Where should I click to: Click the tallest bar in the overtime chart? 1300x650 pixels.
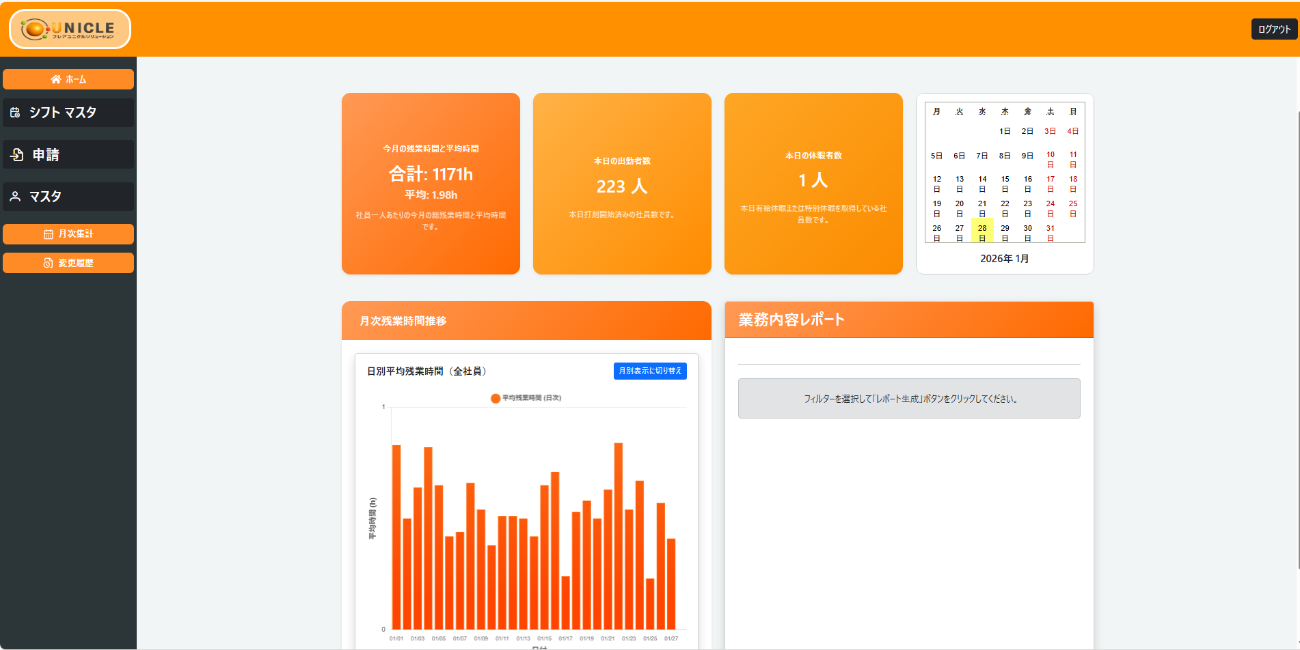617,530
